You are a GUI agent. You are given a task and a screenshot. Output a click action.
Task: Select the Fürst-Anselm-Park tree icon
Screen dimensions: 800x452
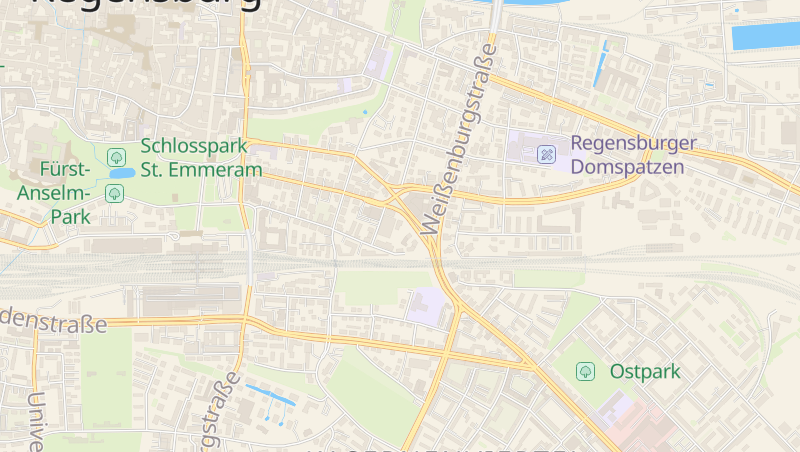[x=114, y=193]
